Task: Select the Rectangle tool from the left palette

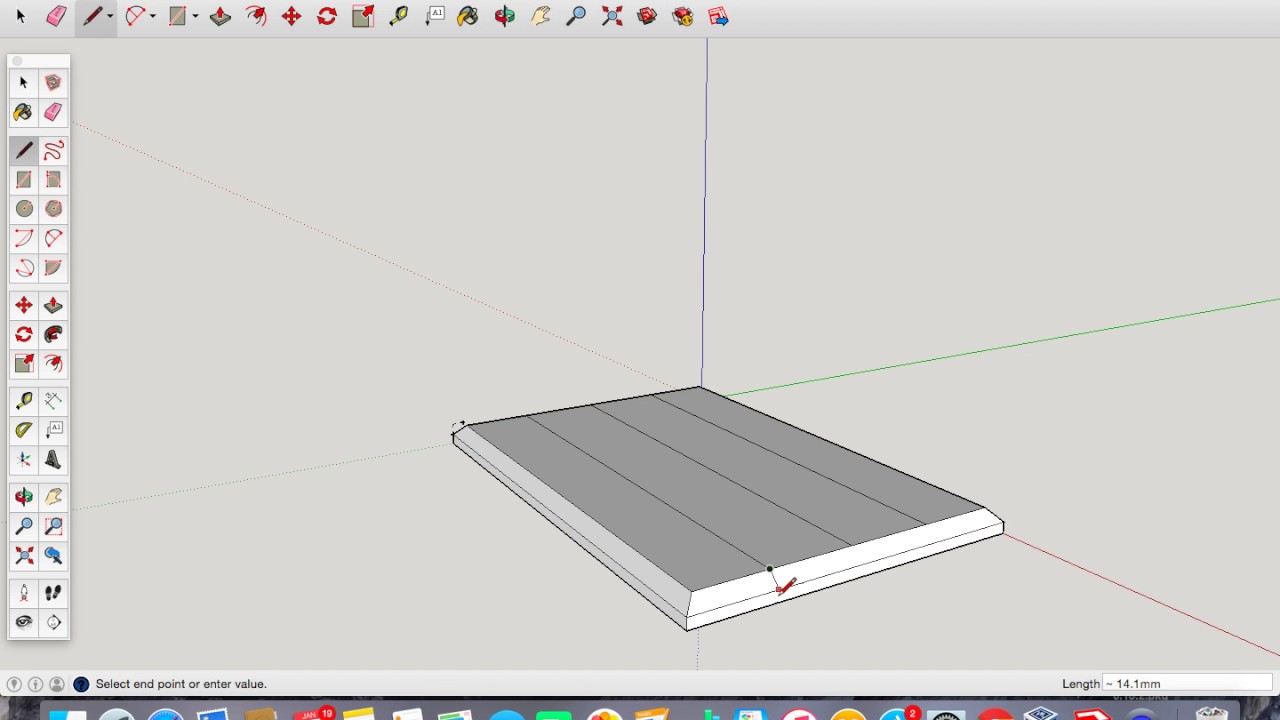Action: [23, 180]
